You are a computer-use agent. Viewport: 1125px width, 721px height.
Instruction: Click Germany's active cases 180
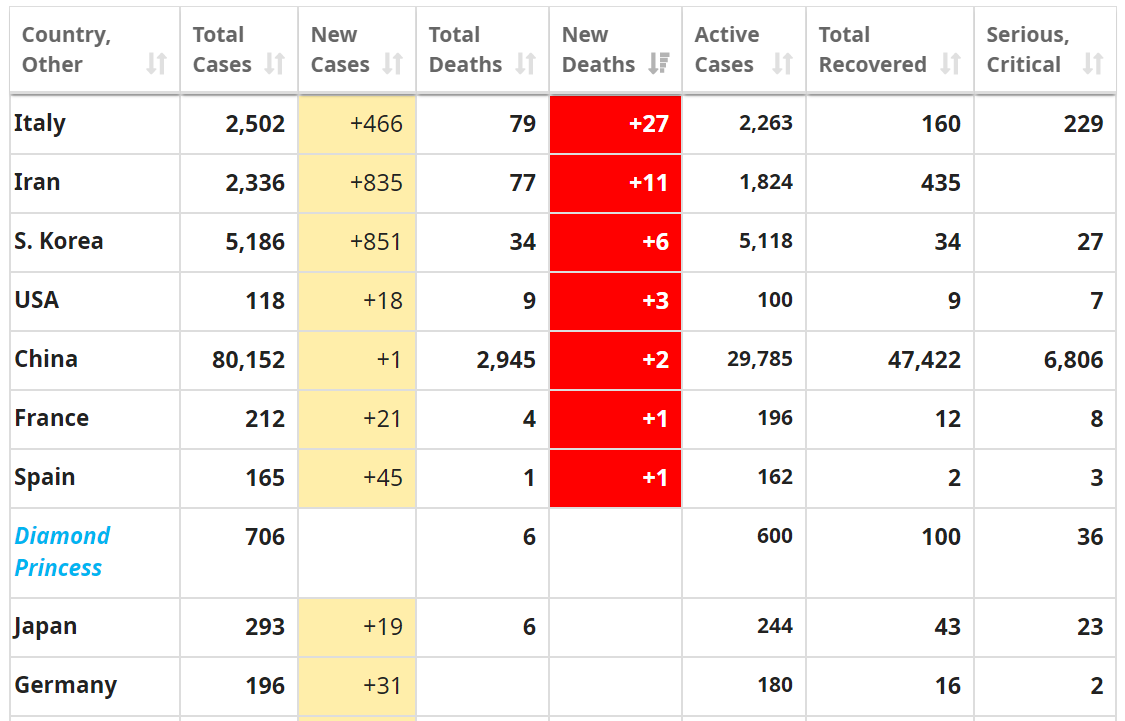(x=775, y=684)
